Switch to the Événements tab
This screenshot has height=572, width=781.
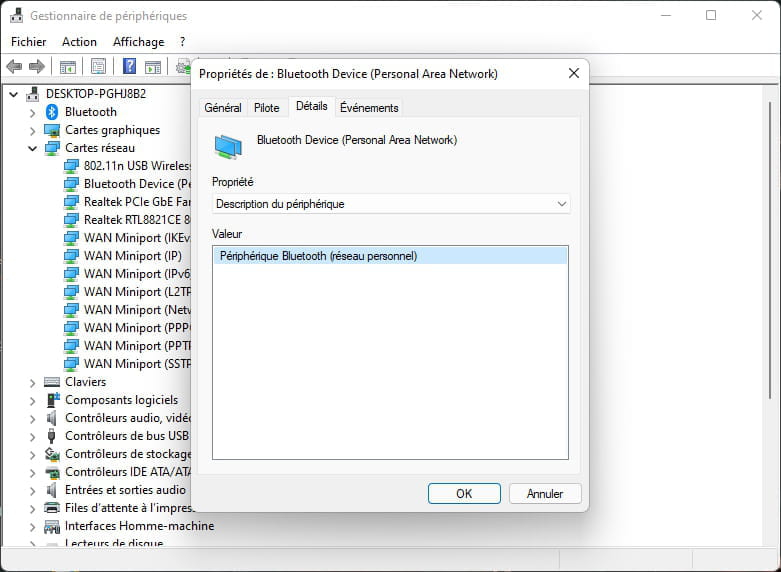coord(369,108)
